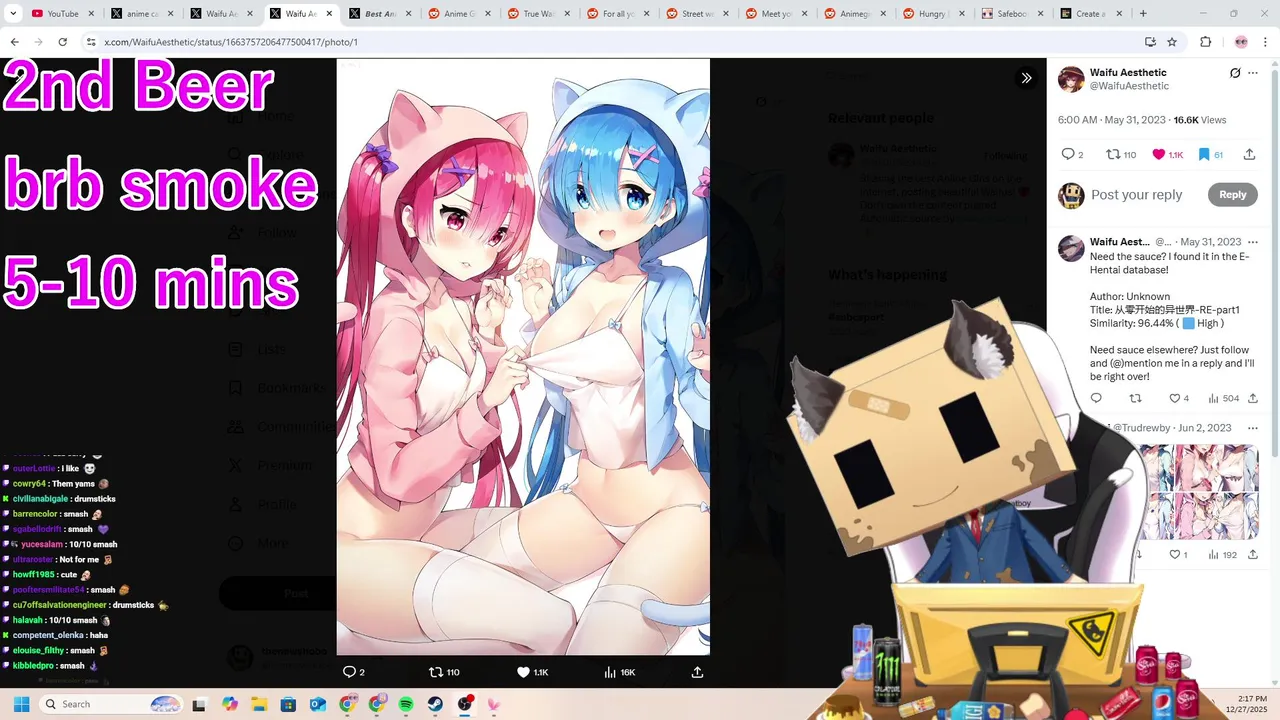
Task: Bookmark this page with the star icon
Action: [x=1172, y=42]
